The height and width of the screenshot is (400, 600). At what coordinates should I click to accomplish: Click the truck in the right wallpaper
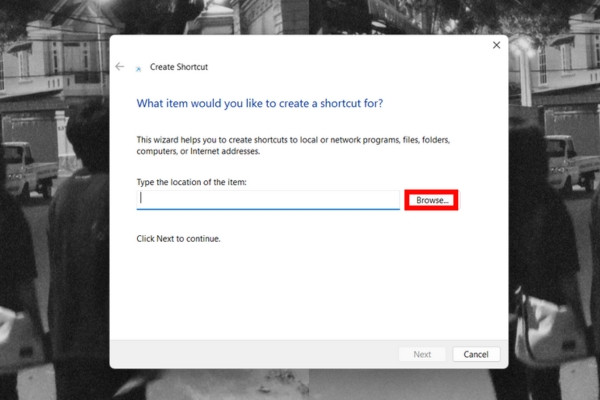pyautogui.click(x=572, y=163)
